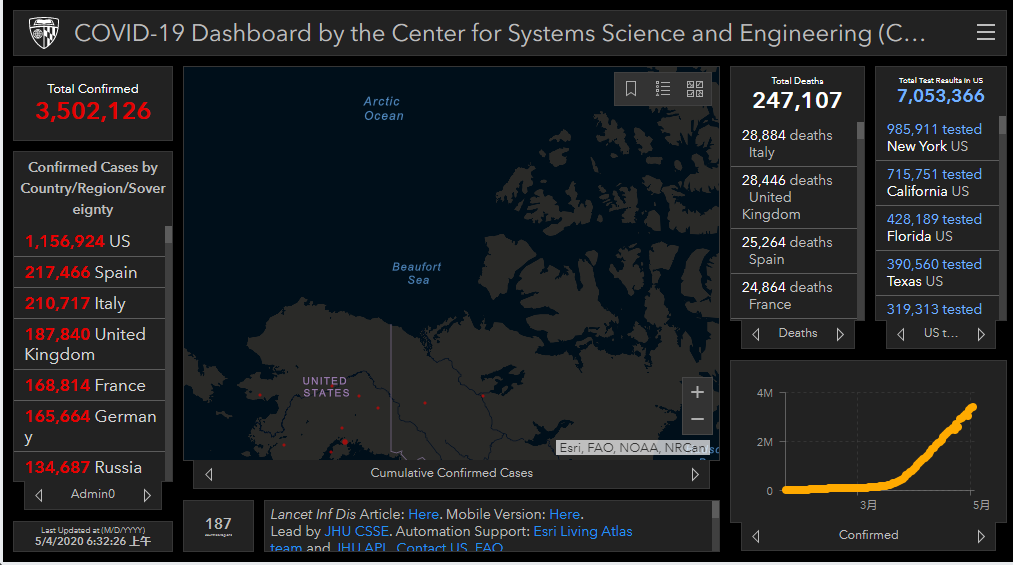The width and height of the screenshot is (1013, 565).
Task: Click right arrow next to Confirmed chart
Action: click(981, 536)
